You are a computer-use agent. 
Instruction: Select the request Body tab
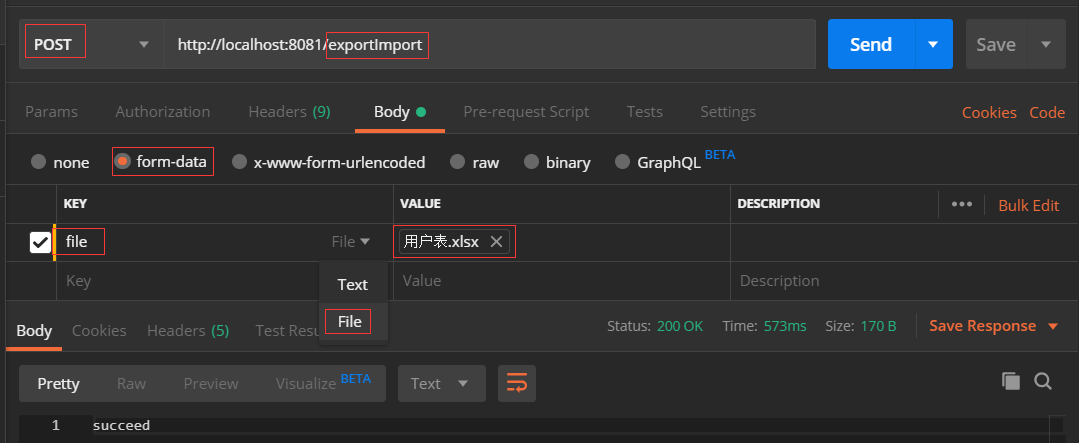(x=400, y=111)
